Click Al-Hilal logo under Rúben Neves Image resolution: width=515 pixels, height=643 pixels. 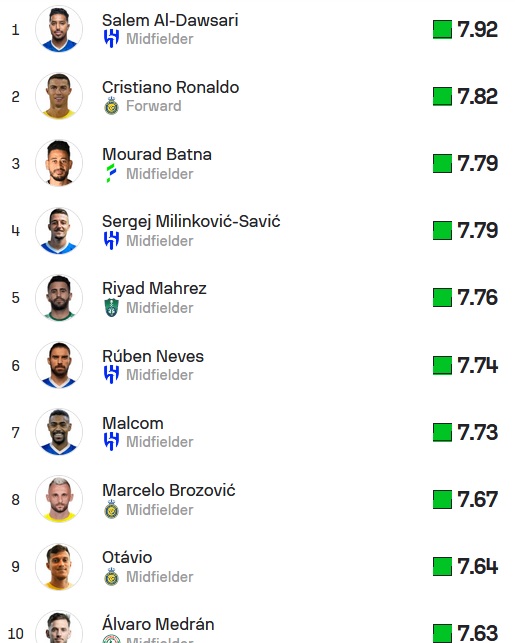(x=111, y=374)
